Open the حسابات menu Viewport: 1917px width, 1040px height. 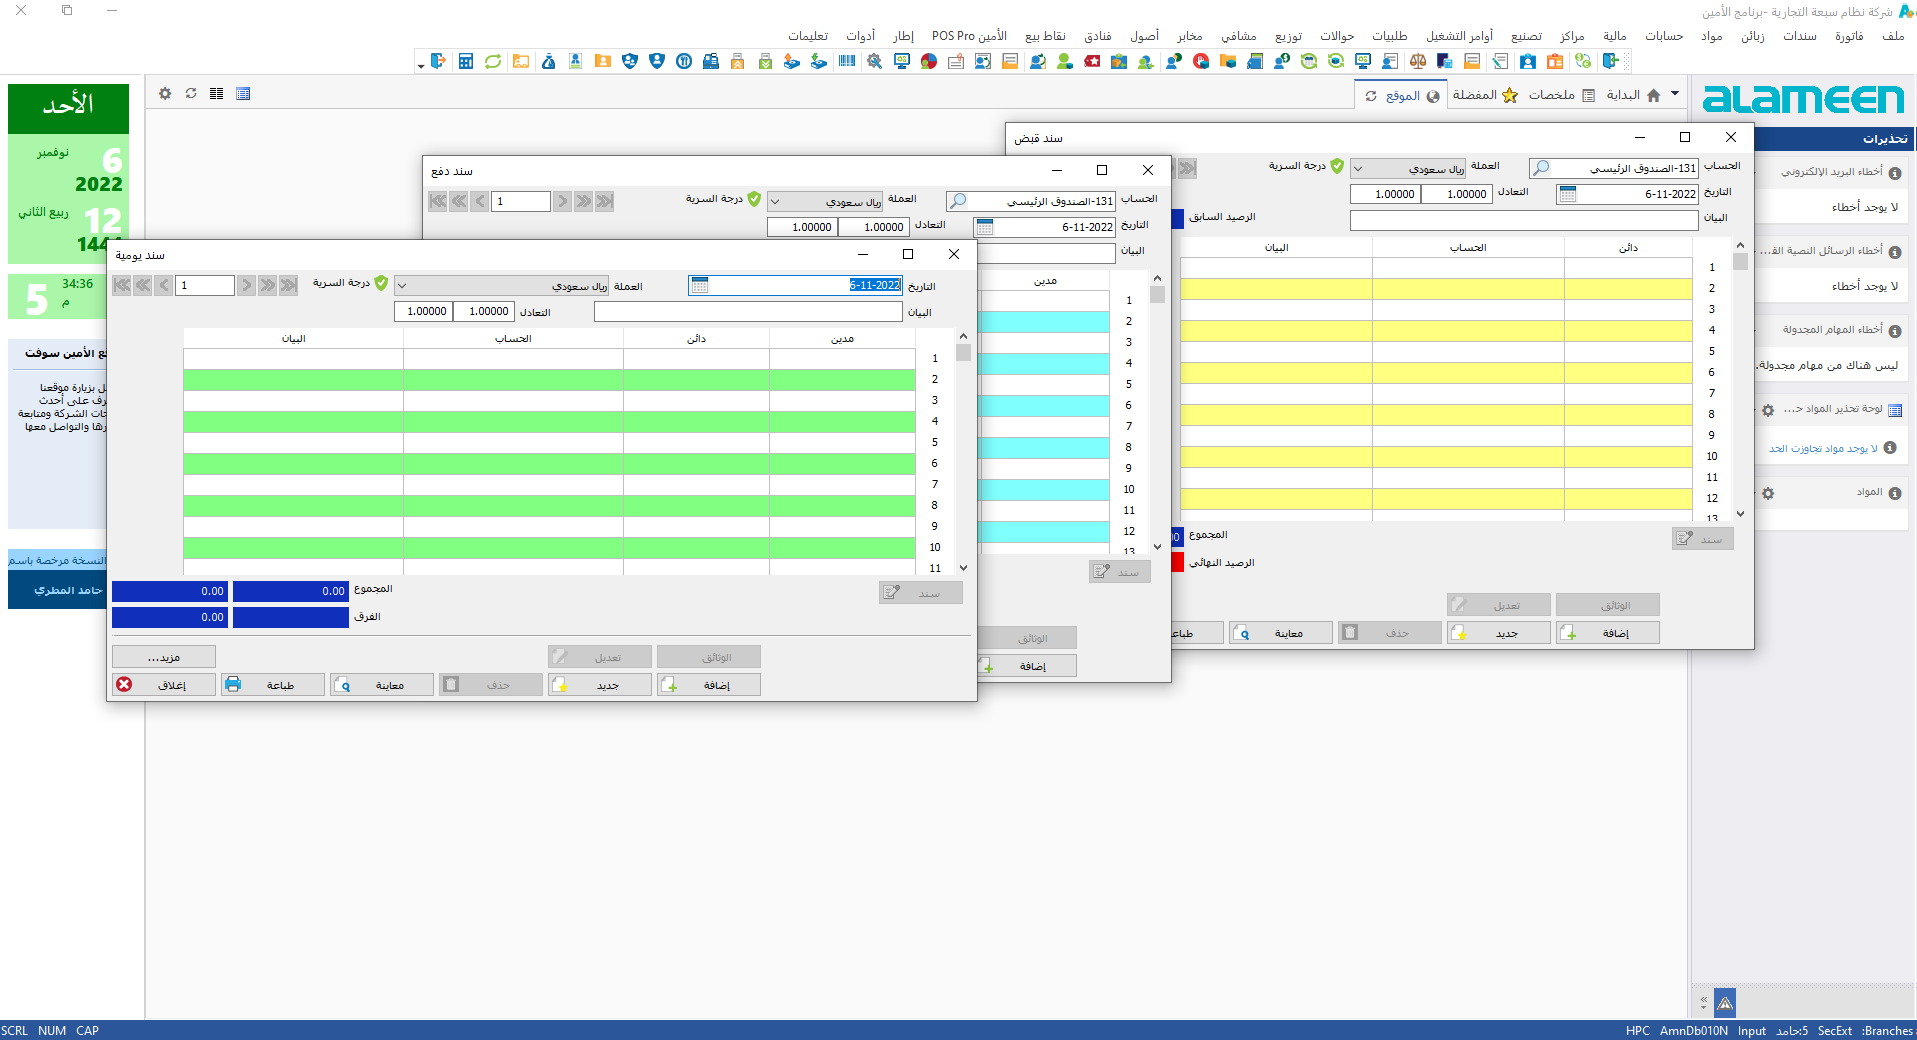click(x=1664, y=36)
